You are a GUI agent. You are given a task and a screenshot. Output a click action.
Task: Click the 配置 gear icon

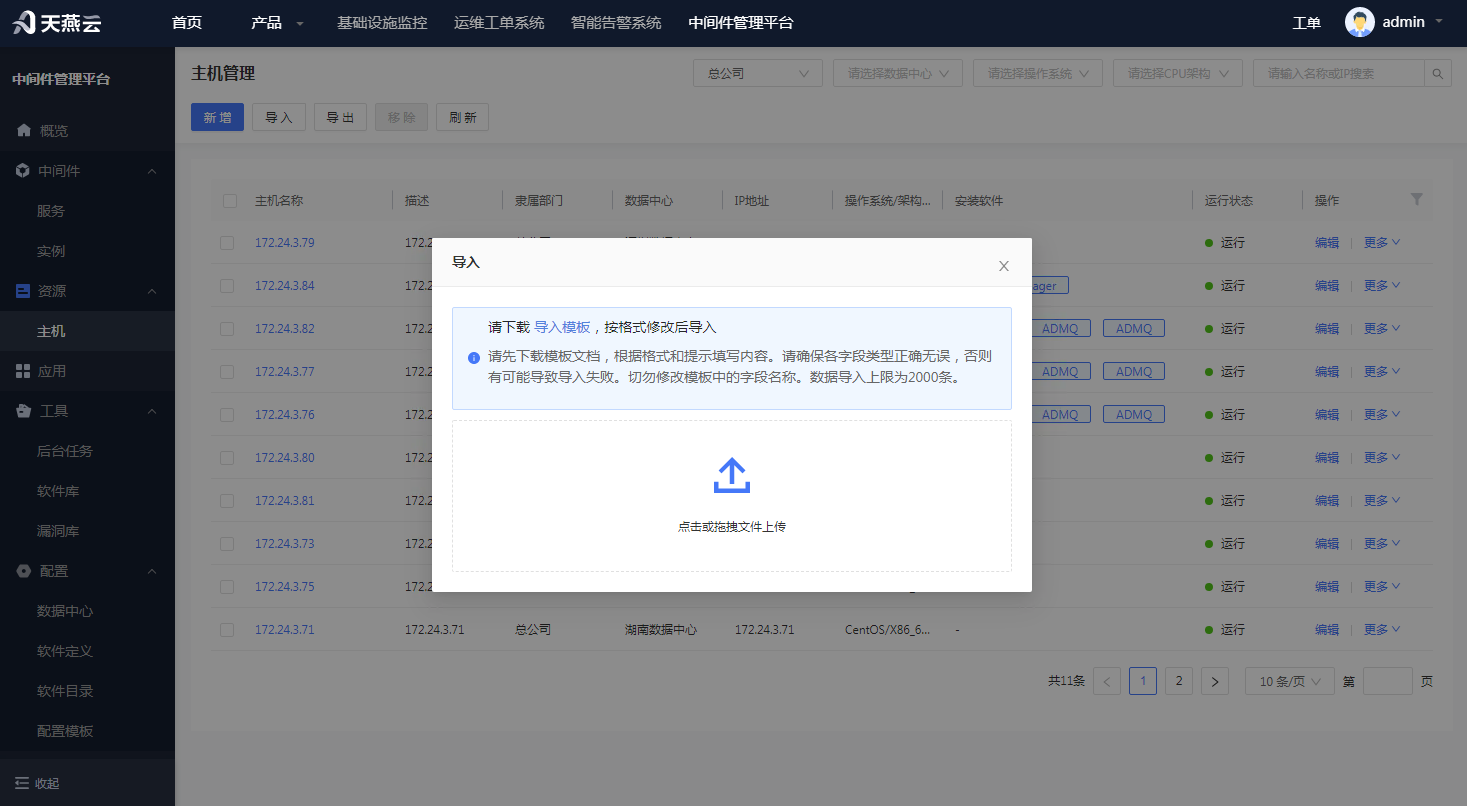tap(23, 571)
